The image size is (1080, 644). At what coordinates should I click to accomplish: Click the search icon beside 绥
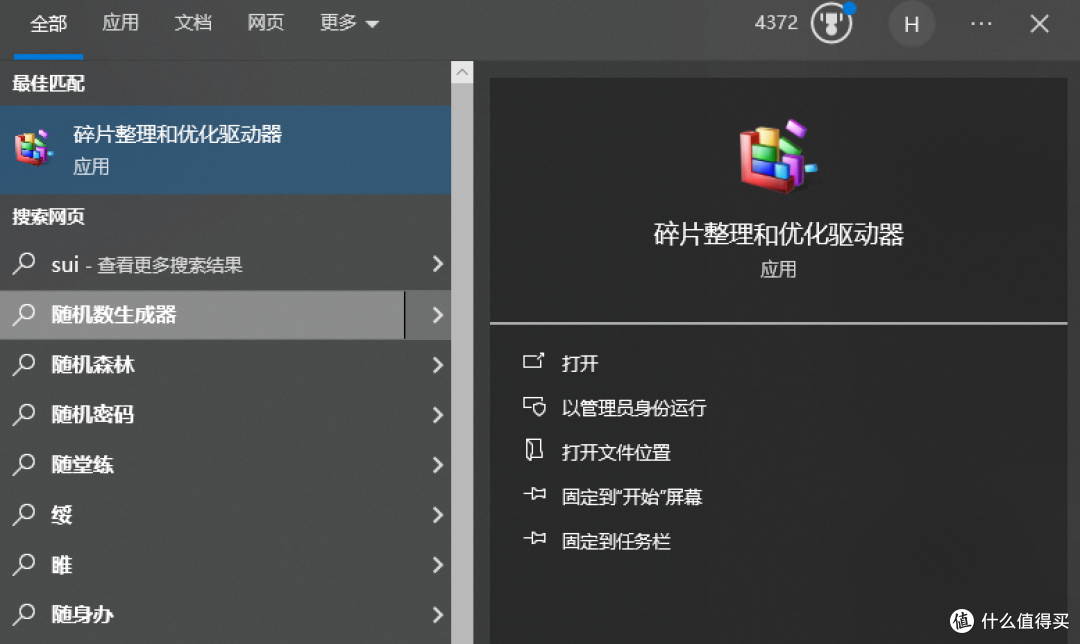click(24, 515)
